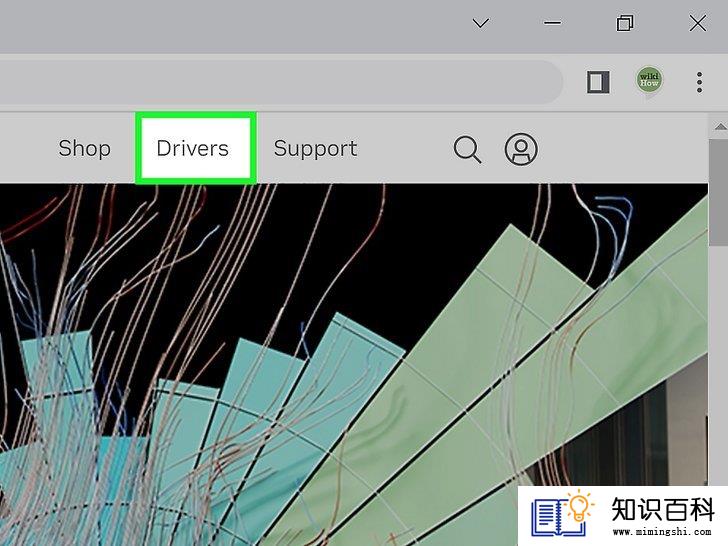This screenshot has height=546, width=728.
Task: Click the magnifying glass search icon
Action: (x=467, y=149)
